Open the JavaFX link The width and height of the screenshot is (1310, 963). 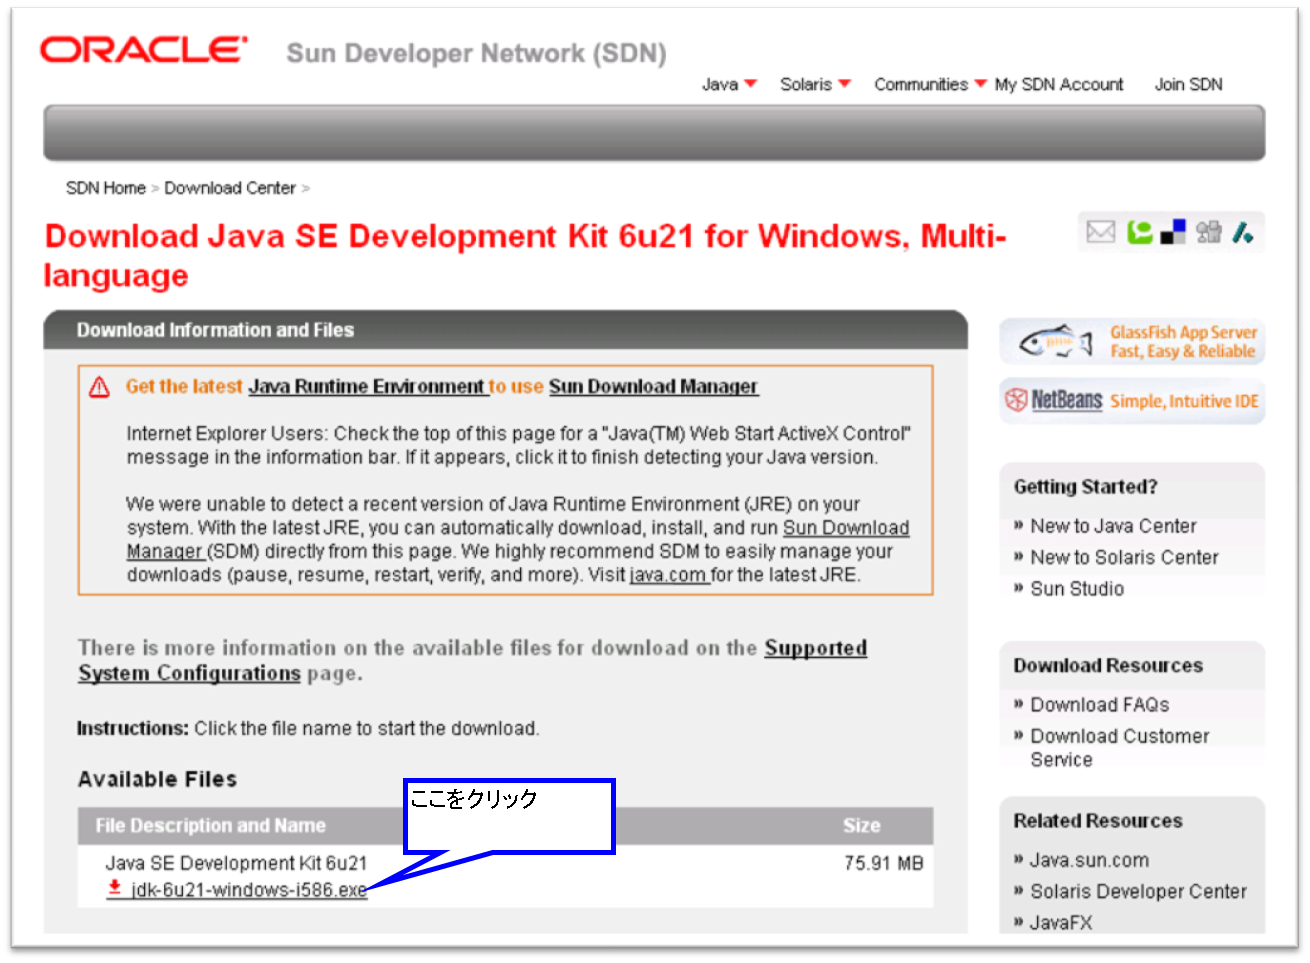(x=1061, y=922)
